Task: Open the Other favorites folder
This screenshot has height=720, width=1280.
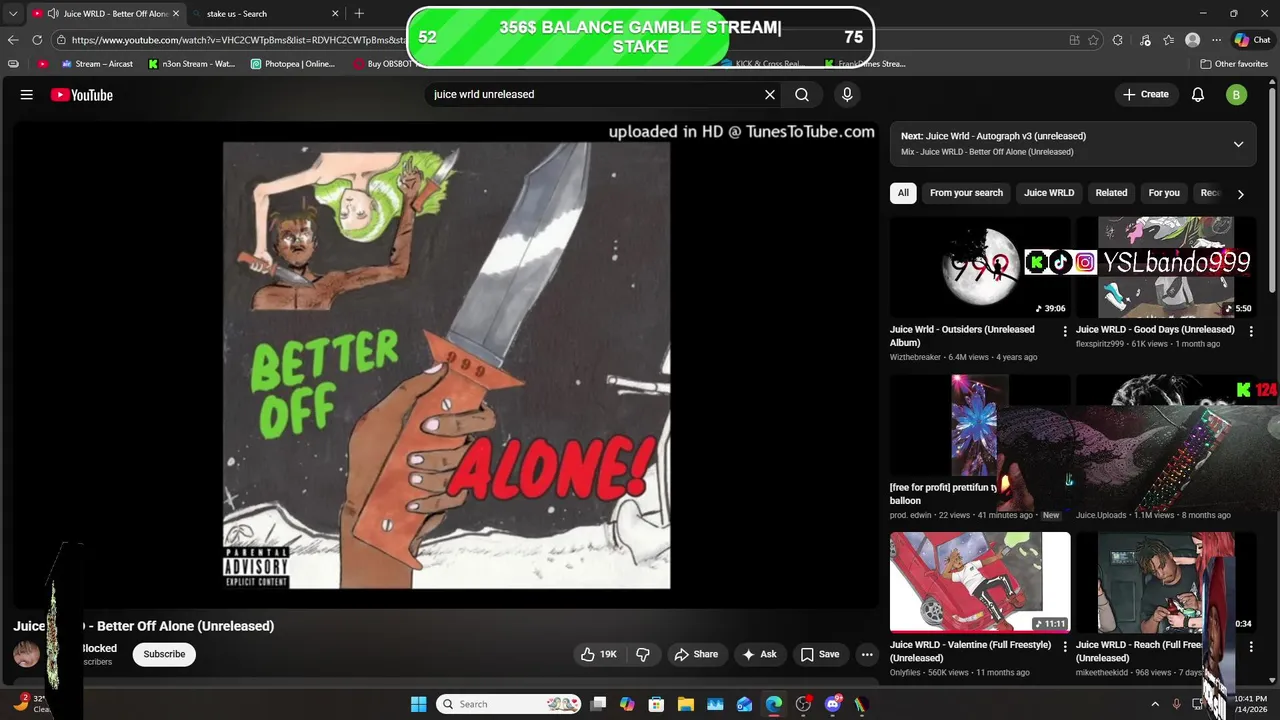Action: pyautogui.click(x=1234, y=63)
